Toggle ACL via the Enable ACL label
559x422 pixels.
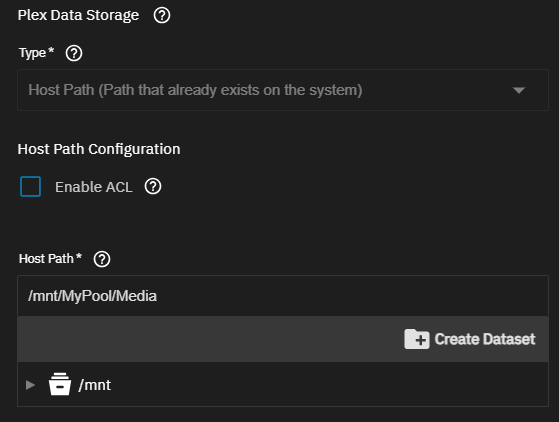pyautogui.click(x=94, y=187)
